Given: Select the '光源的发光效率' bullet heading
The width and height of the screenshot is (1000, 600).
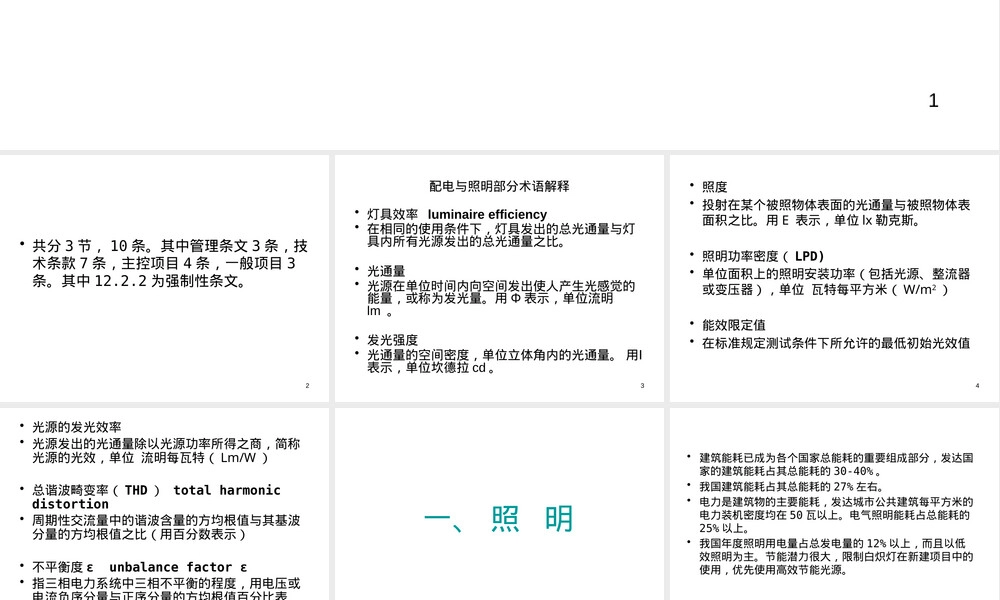Looking at the screenshot, I should coord(77,427).
